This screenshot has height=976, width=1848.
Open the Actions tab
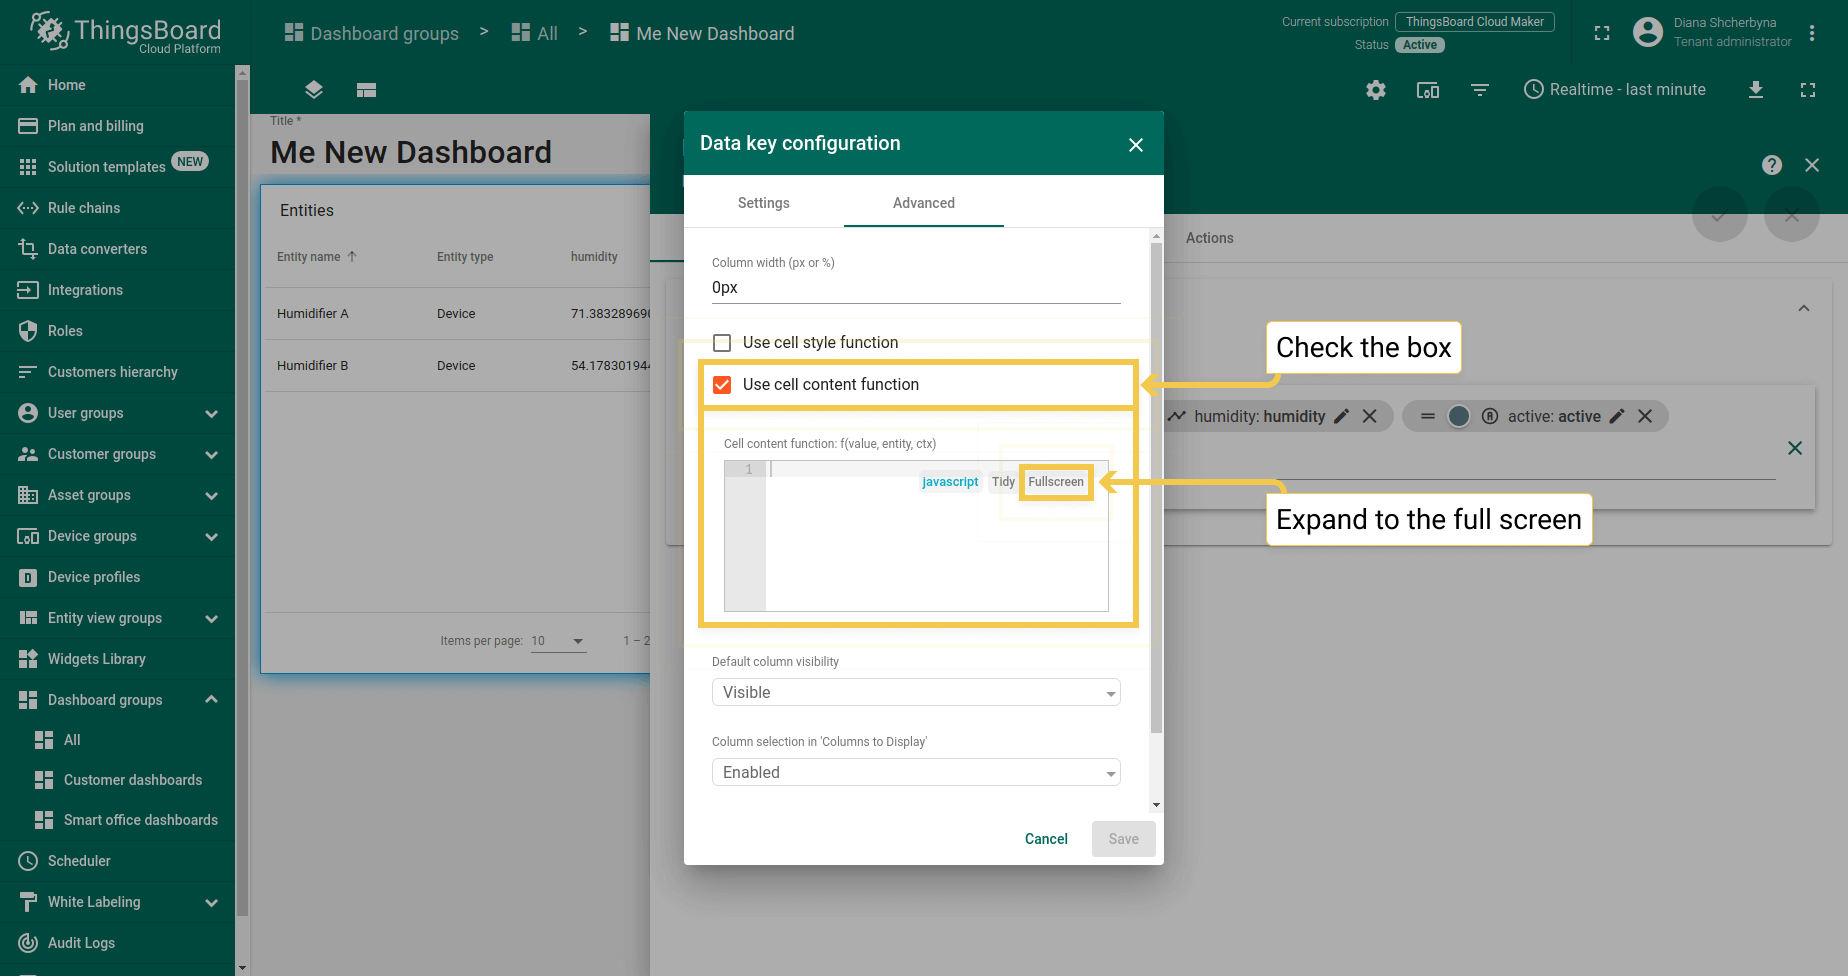[x=1210, y=238]
